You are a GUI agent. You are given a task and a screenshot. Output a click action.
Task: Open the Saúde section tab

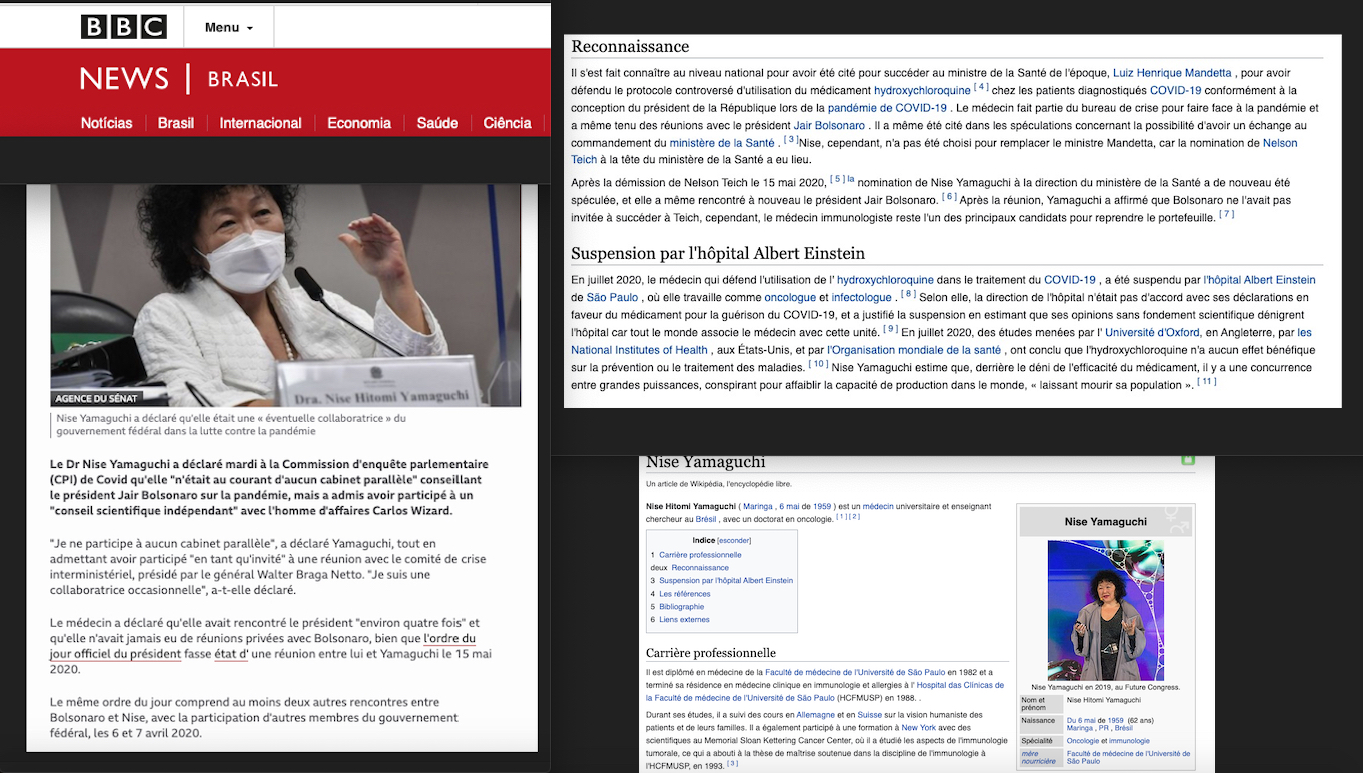436,123
